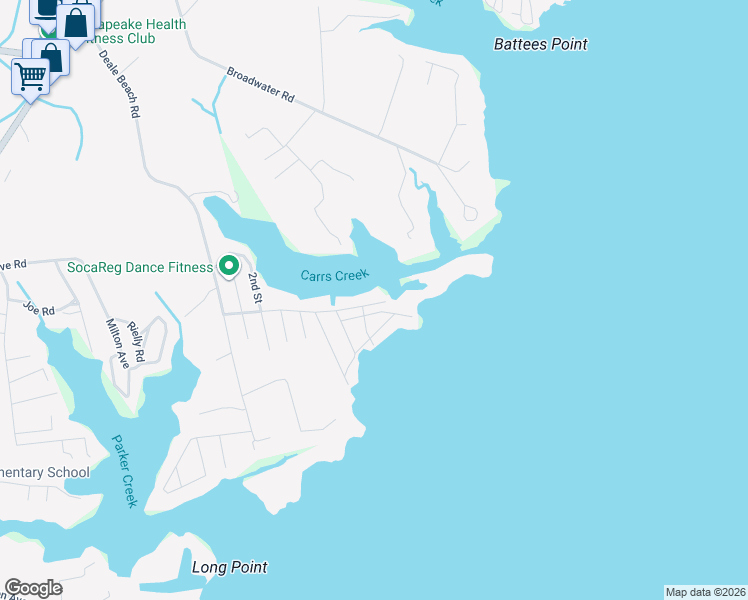
Task: Select the Battees Point label
Action: 540,44
